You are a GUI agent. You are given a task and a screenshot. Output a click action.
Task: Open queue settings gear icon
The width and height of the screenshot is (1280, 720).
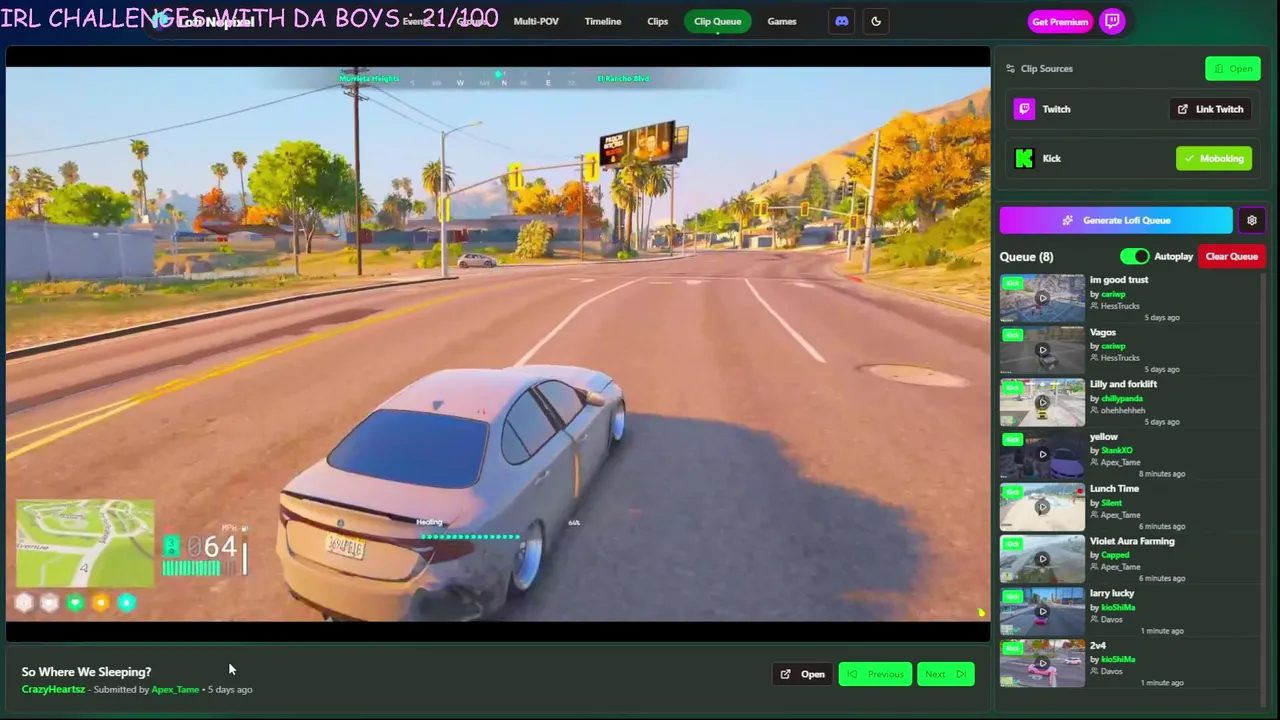pyautogui.click(x=1251, y=220)
